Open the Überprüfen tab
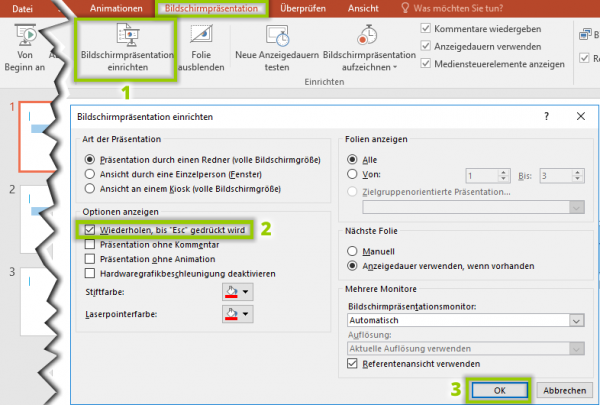The image size is (600, 405). point(303,8)
